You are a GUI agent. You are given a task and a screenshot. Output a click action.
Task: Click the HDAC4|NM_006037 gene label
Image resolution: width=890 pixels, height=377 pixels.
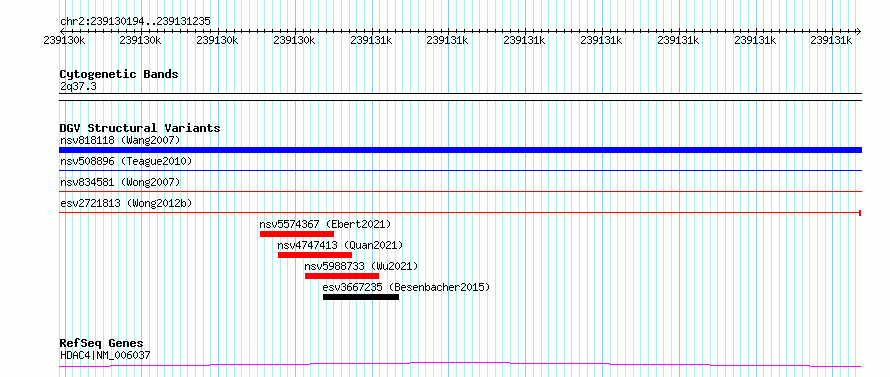tap(105, 355)
